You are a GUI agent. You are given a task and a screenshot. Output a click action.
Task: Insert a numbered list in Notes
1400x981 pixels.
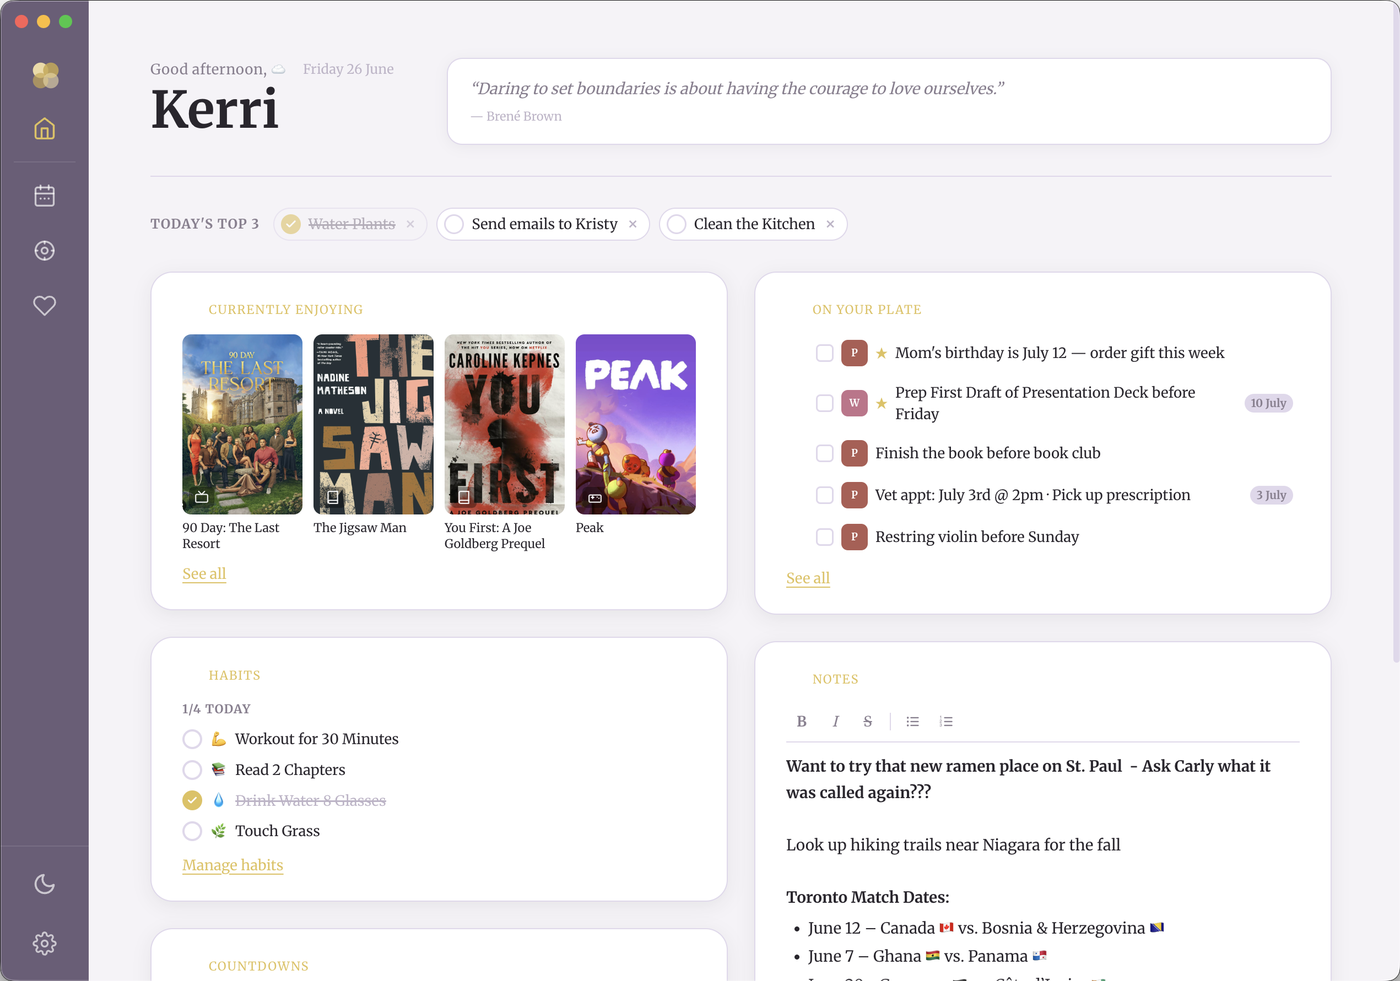pyautogui.click(x=946, y=721)
